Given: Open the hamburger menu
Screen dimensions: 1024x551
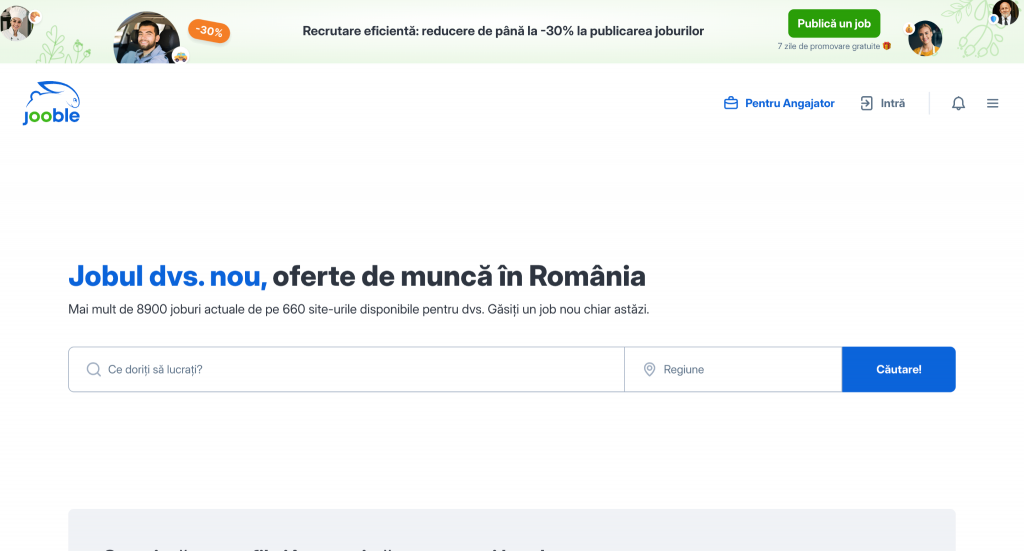Looking at the screenshot, I should 992,103.
